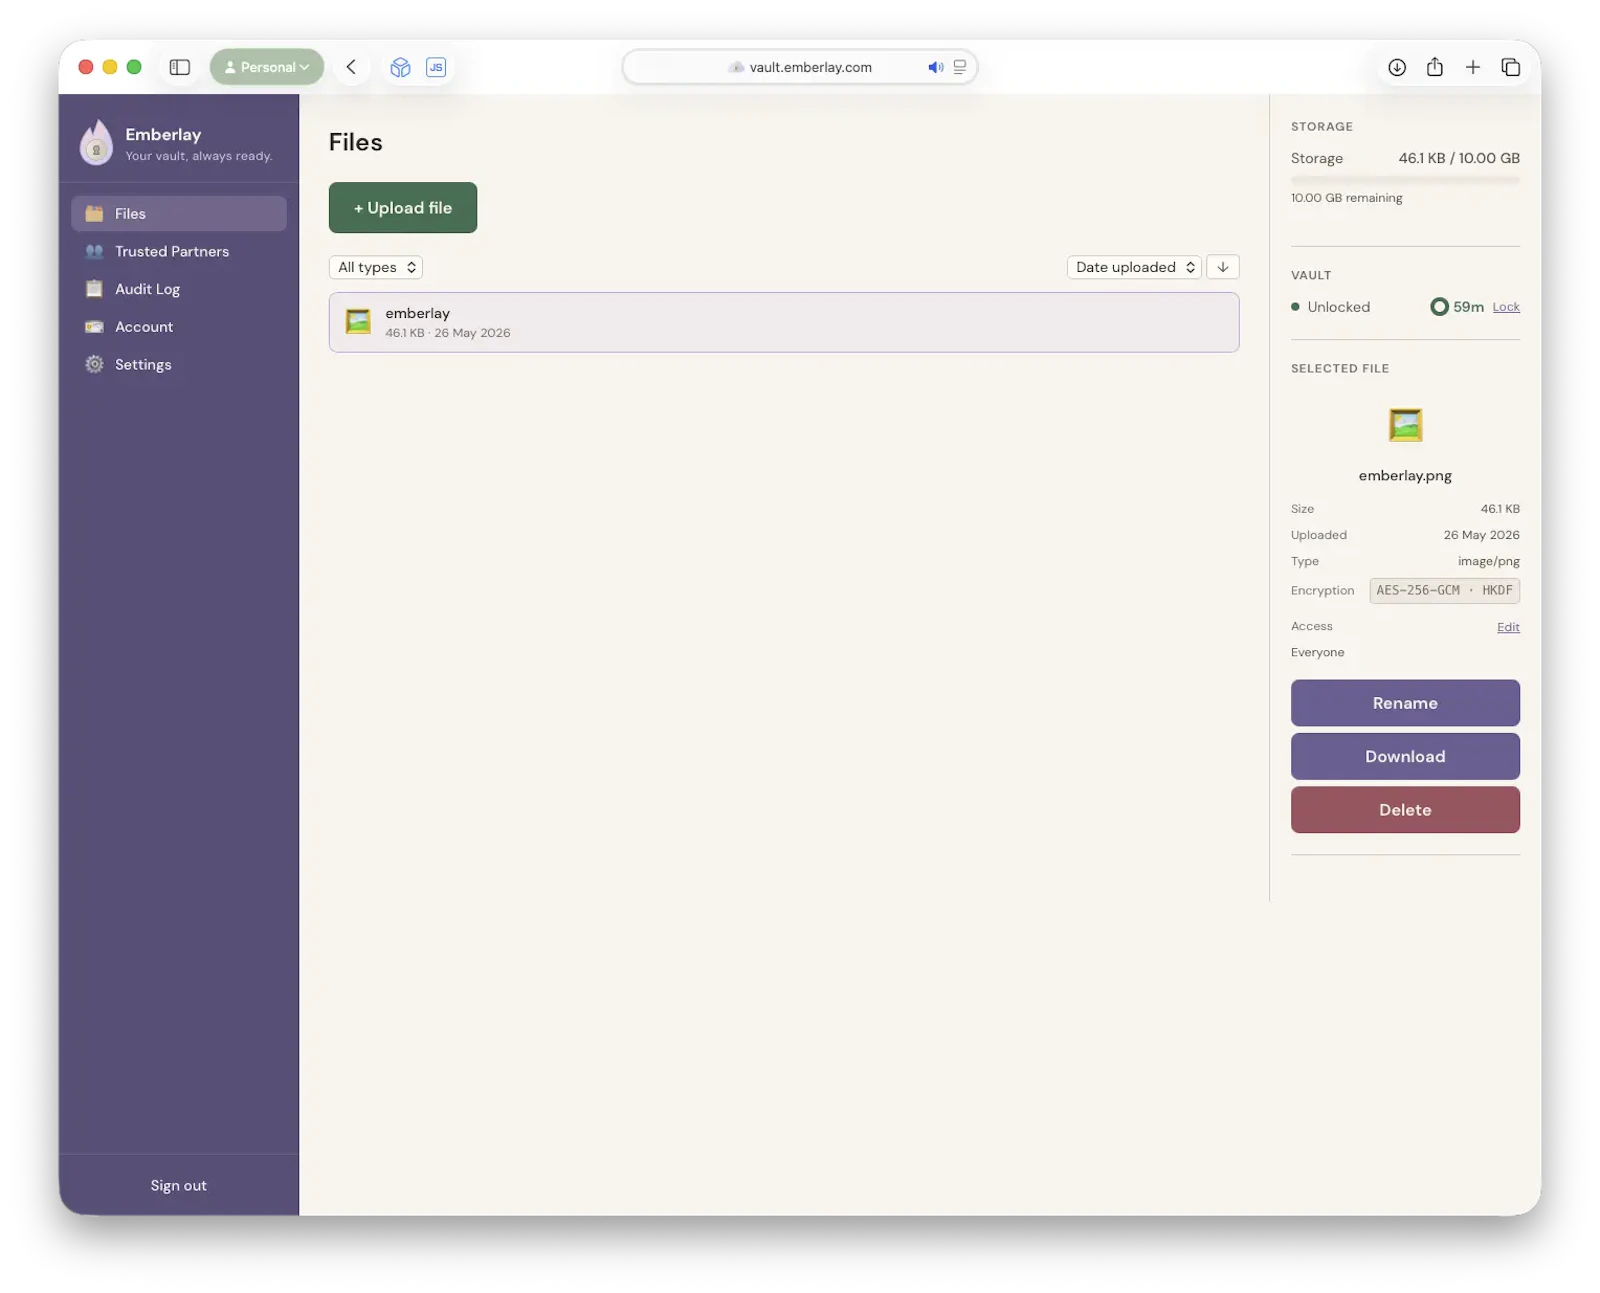Click the emberlay.png filename text
Image resolution: width=1600 pixels, height=1293 pixels.
click(x=1404, y=476)
